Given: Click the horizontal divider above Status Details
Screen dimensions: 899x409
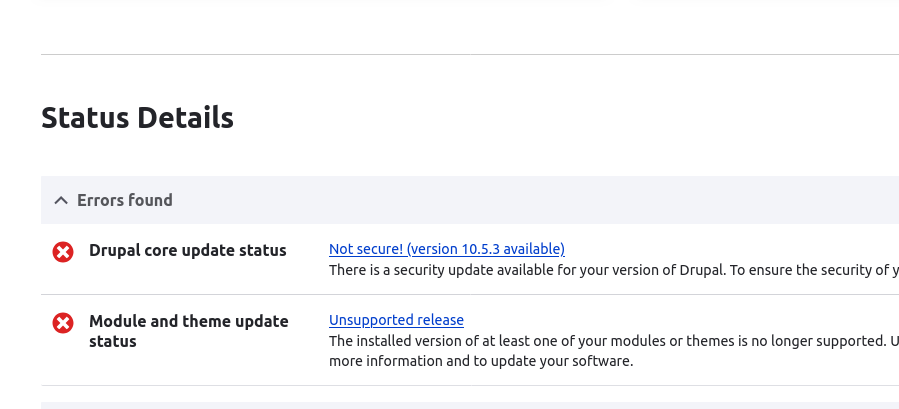Looking at the screenshot, I should pyautogui.click(x=470, y=54).
